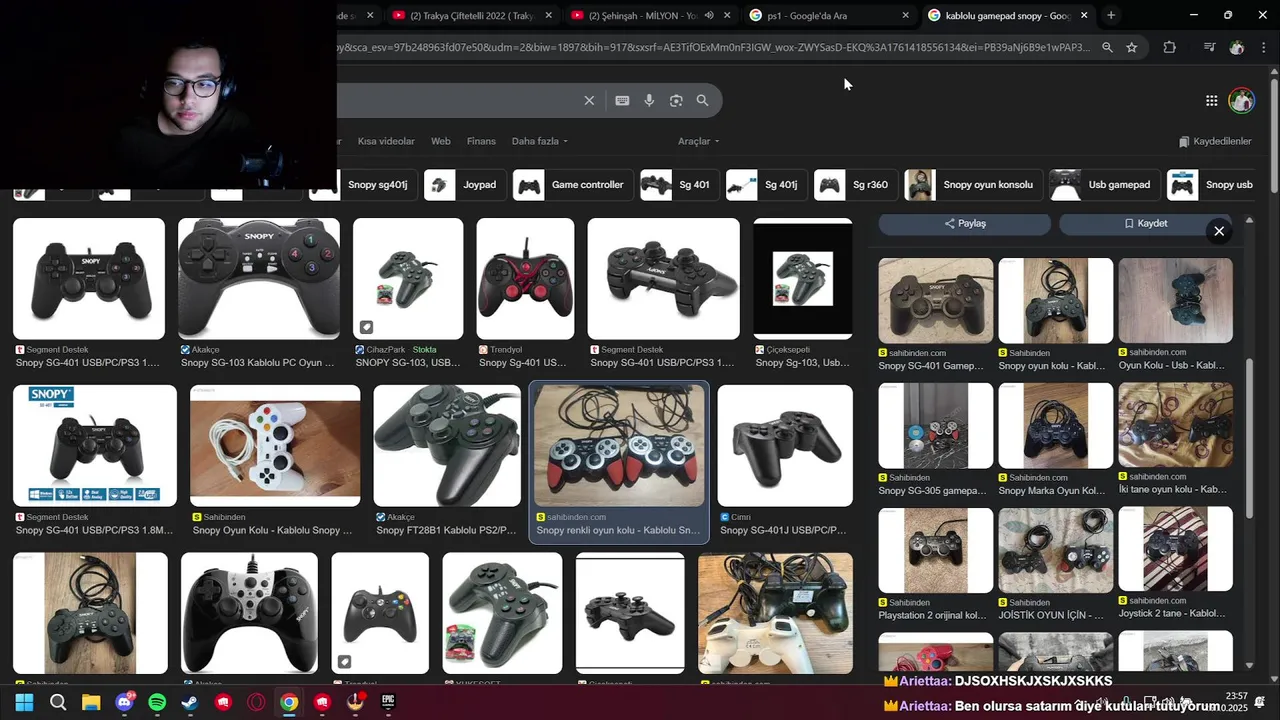The image size is (1280, 720).
Task: Submit search with magnifier icon
Action: (702, 100)
